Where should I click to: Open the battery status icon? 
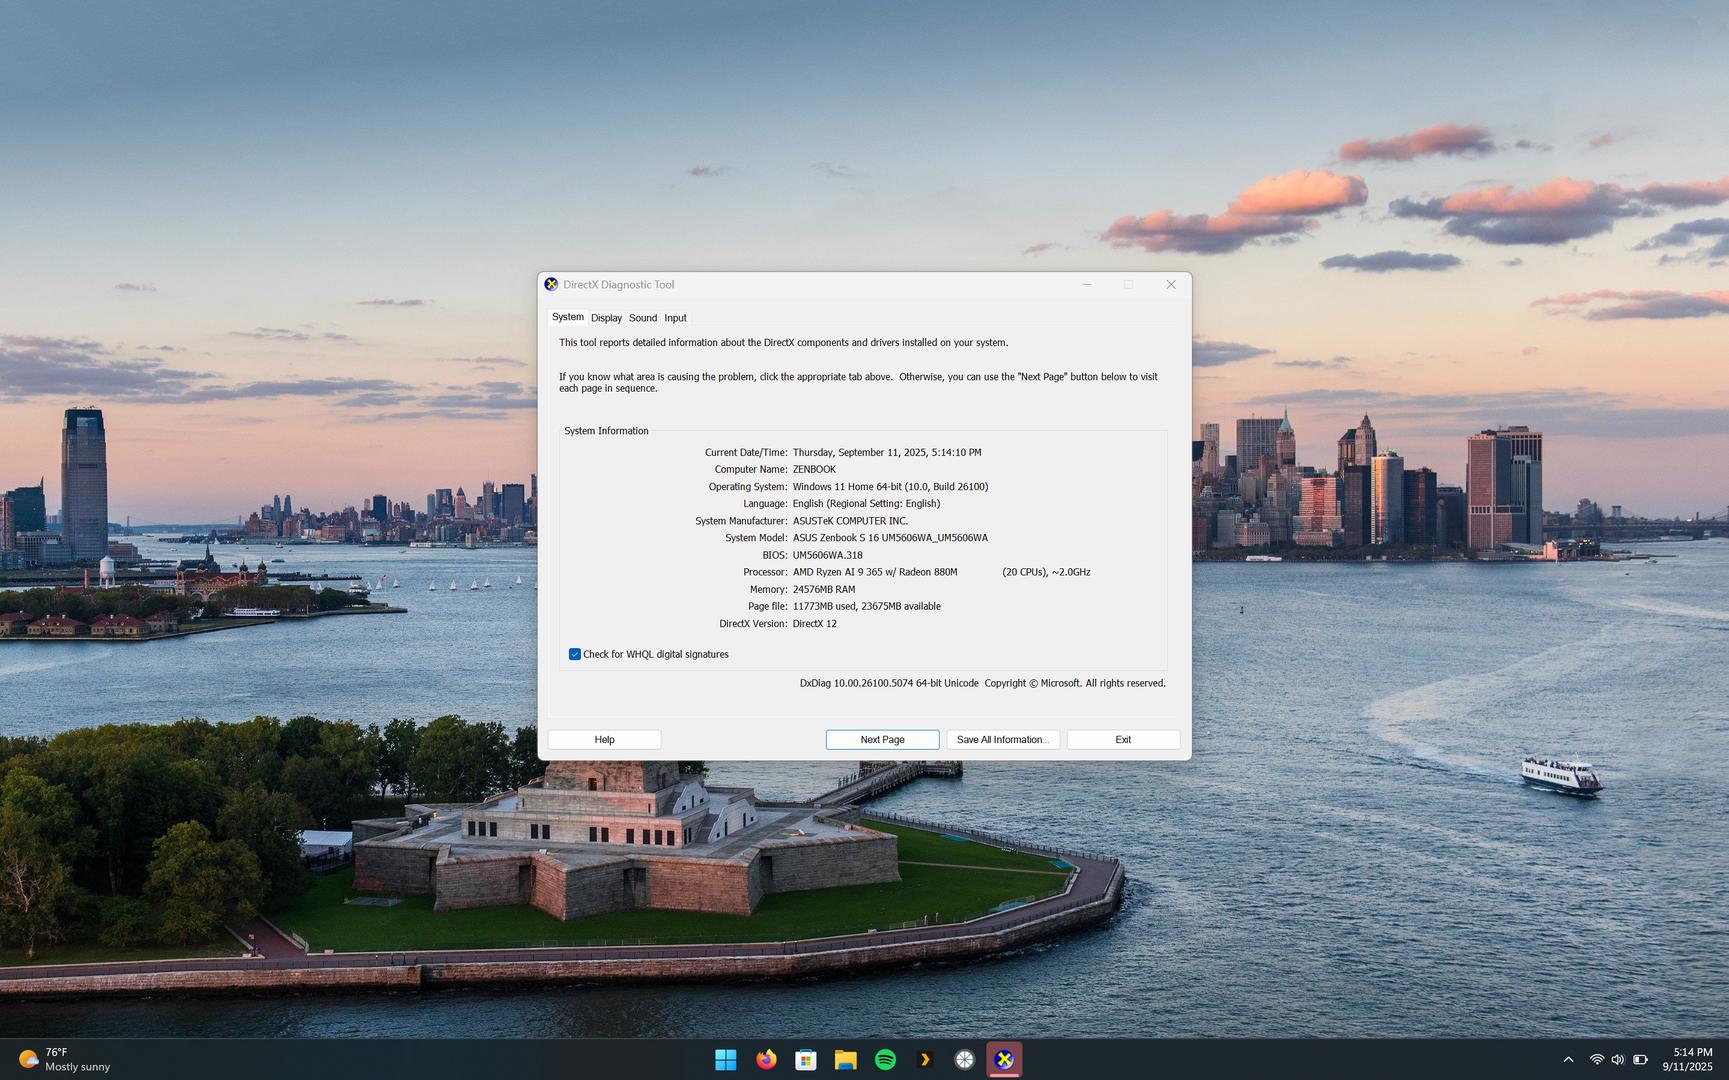click(x=1641, y=1060)
